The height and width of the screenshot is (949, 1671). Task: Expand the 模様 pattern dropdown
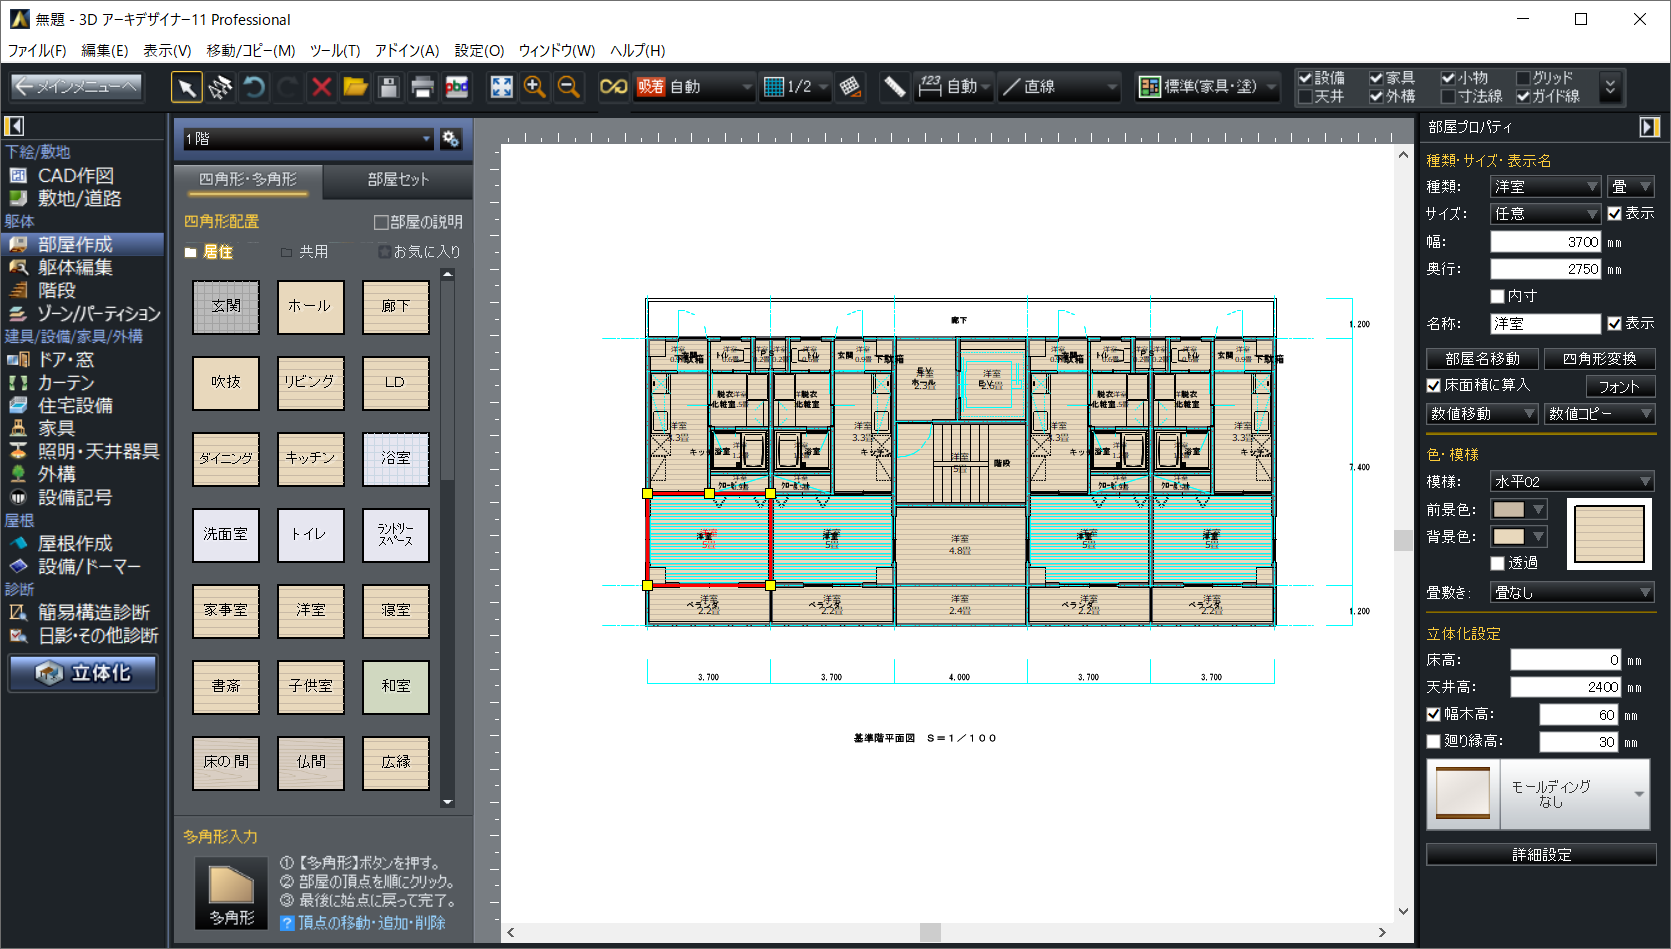(1571, 482)
